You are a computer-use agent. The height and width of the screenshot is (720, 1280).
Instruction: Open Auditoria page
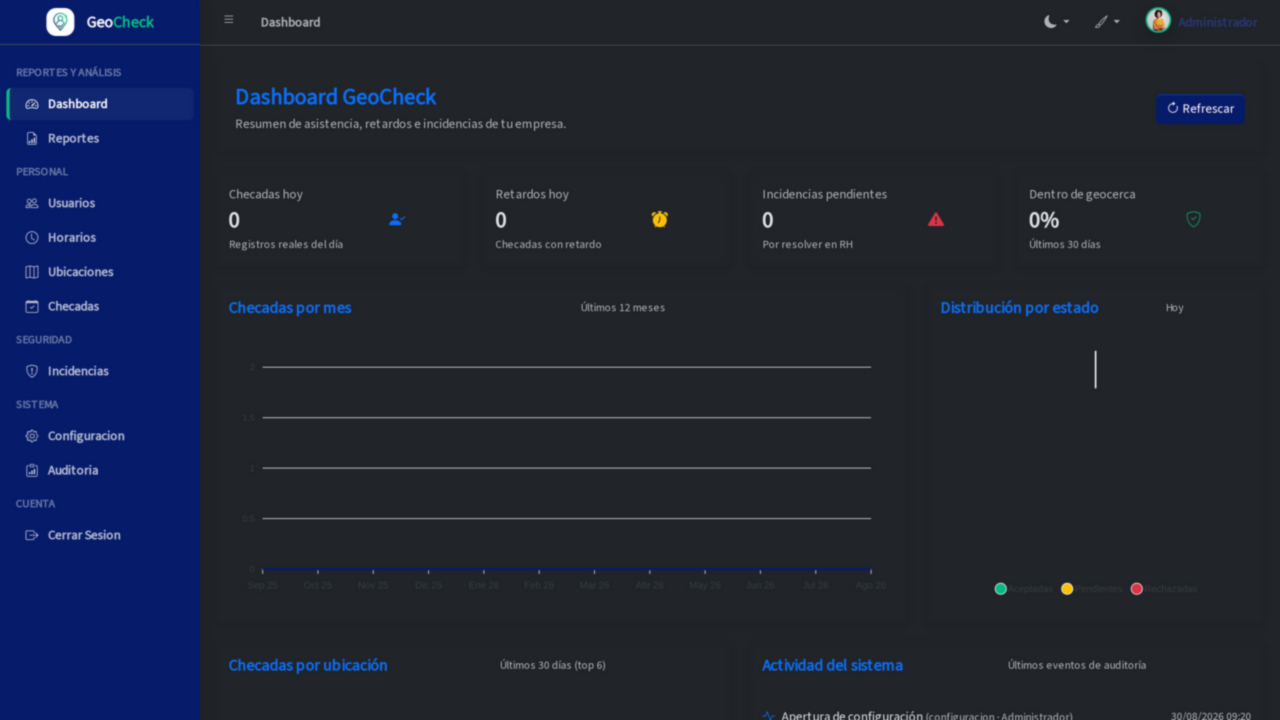tap(100, 470)
